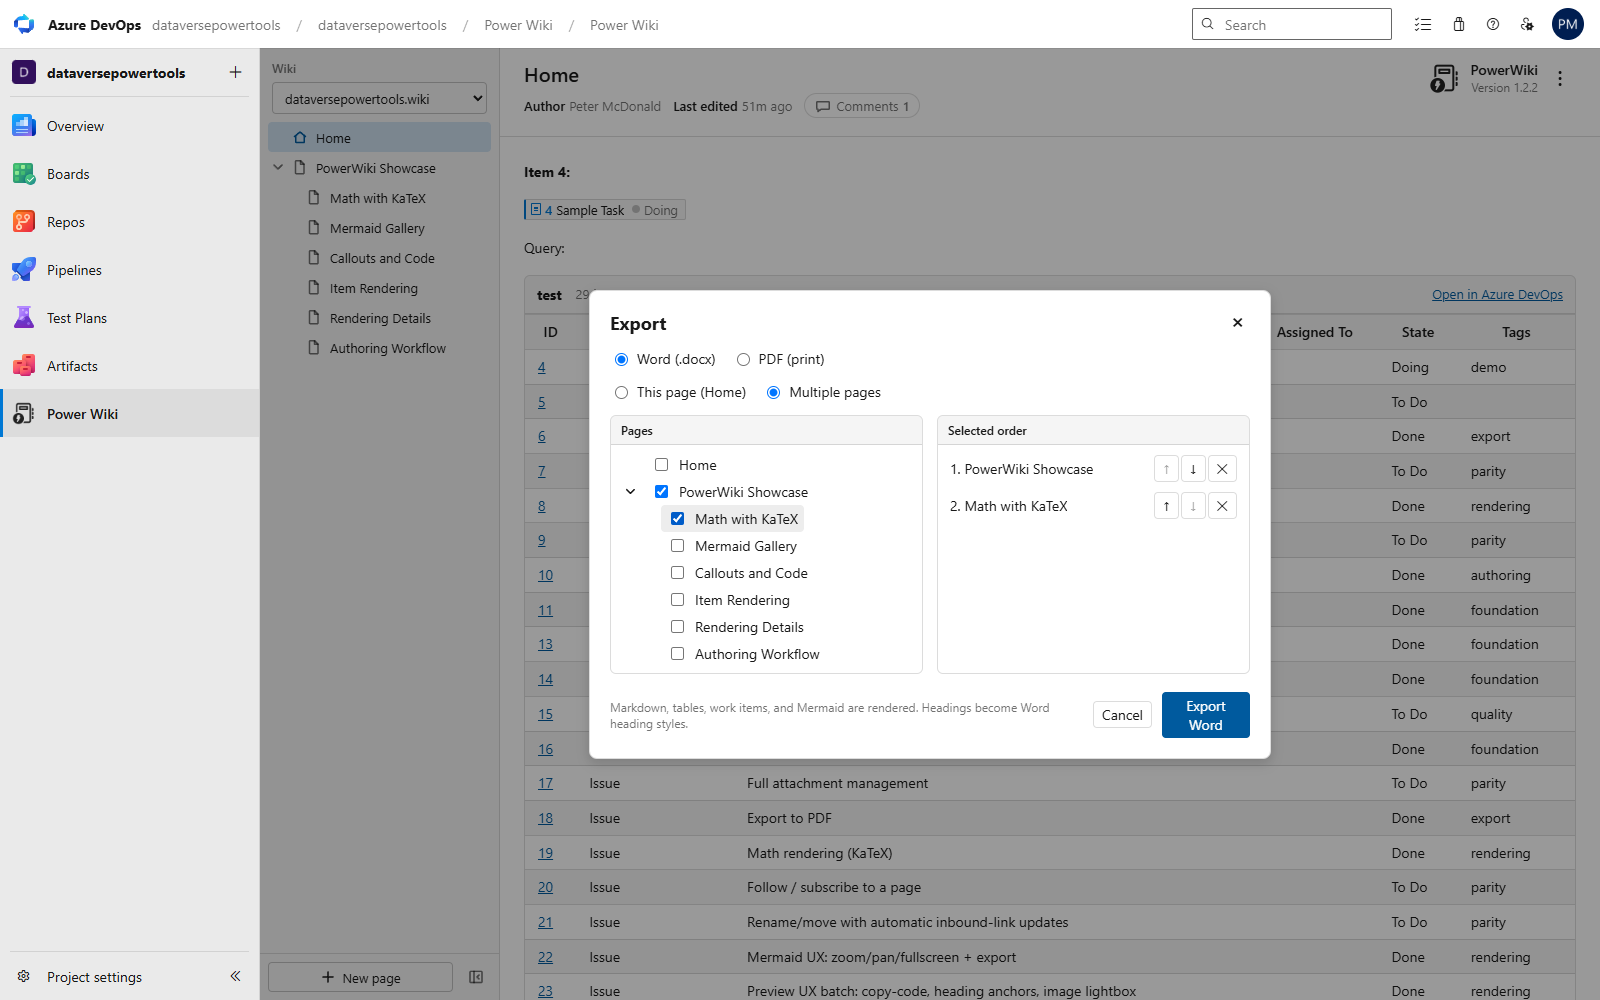Open the work items checklist icon in header

[x=1423, y=24]
